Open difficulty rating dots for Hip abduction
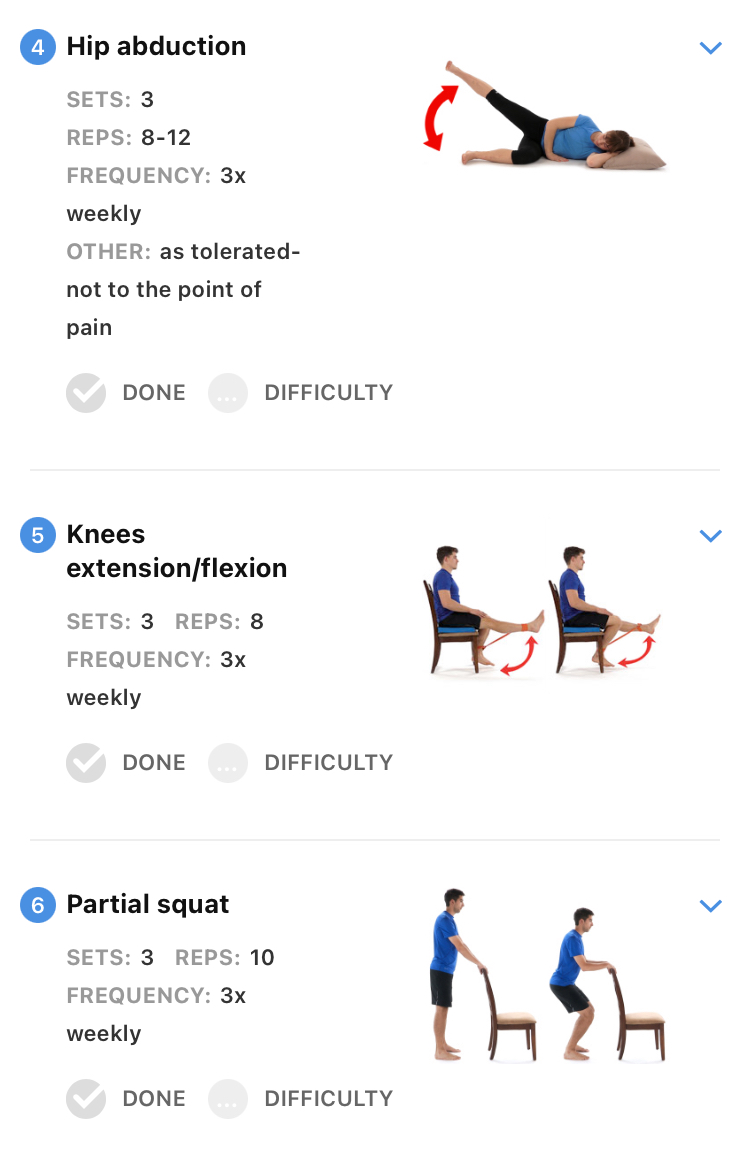 (x=227, y=392)
